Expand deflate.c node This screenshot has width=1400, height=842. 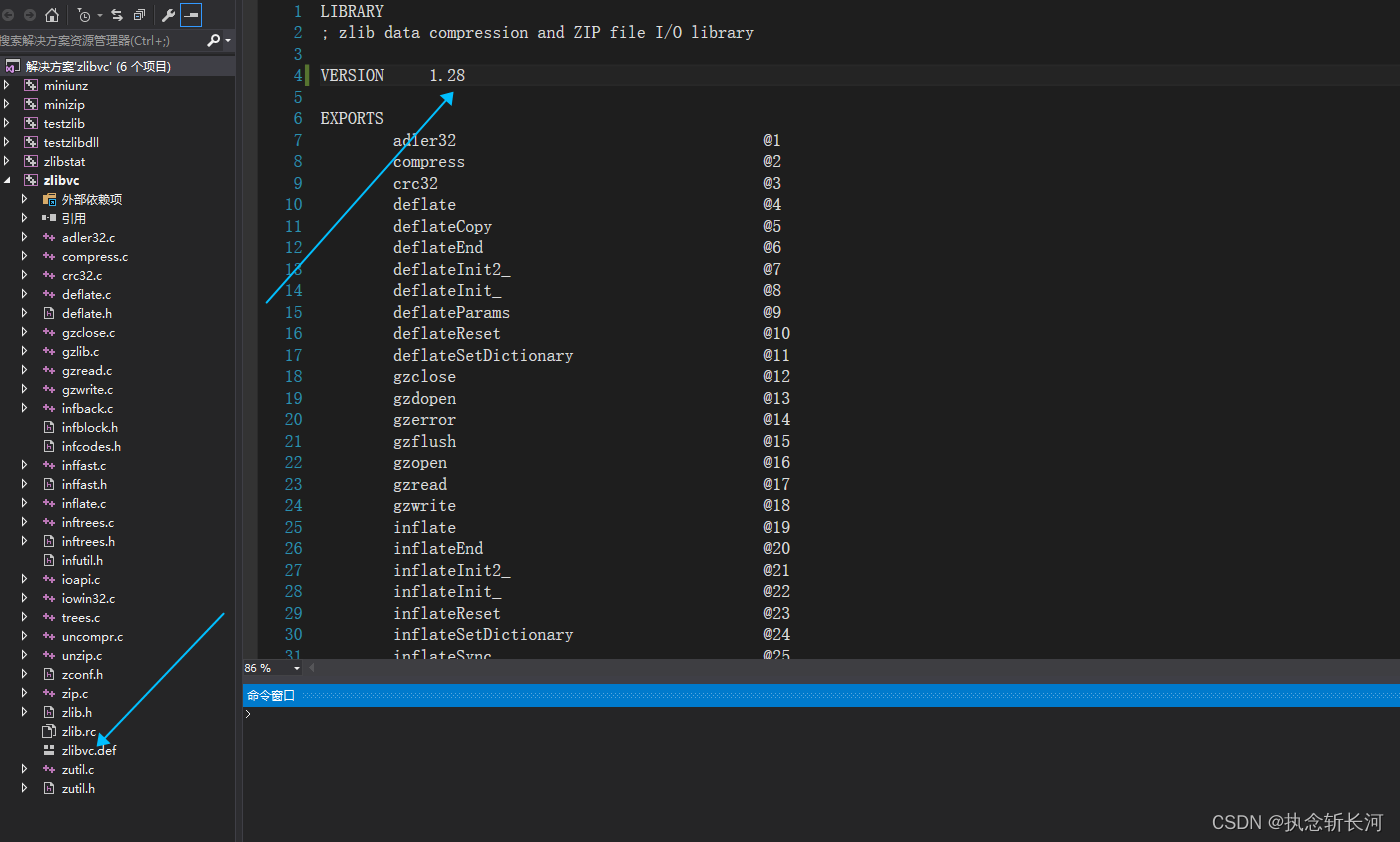25,294
